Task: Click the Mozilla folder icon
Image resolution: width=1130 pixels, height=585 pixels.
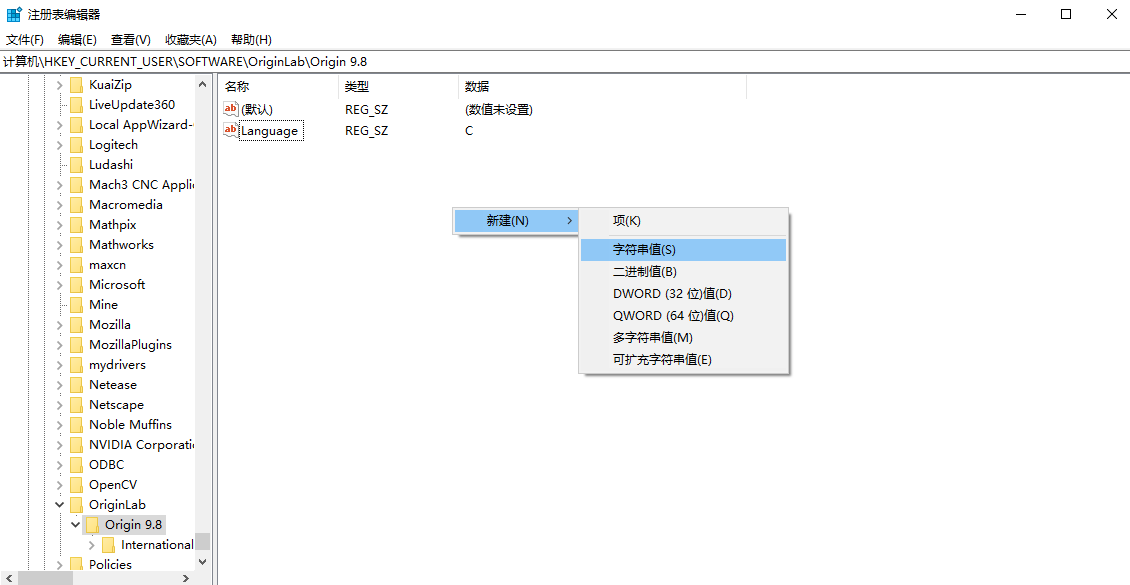Action: pos(77,324)
